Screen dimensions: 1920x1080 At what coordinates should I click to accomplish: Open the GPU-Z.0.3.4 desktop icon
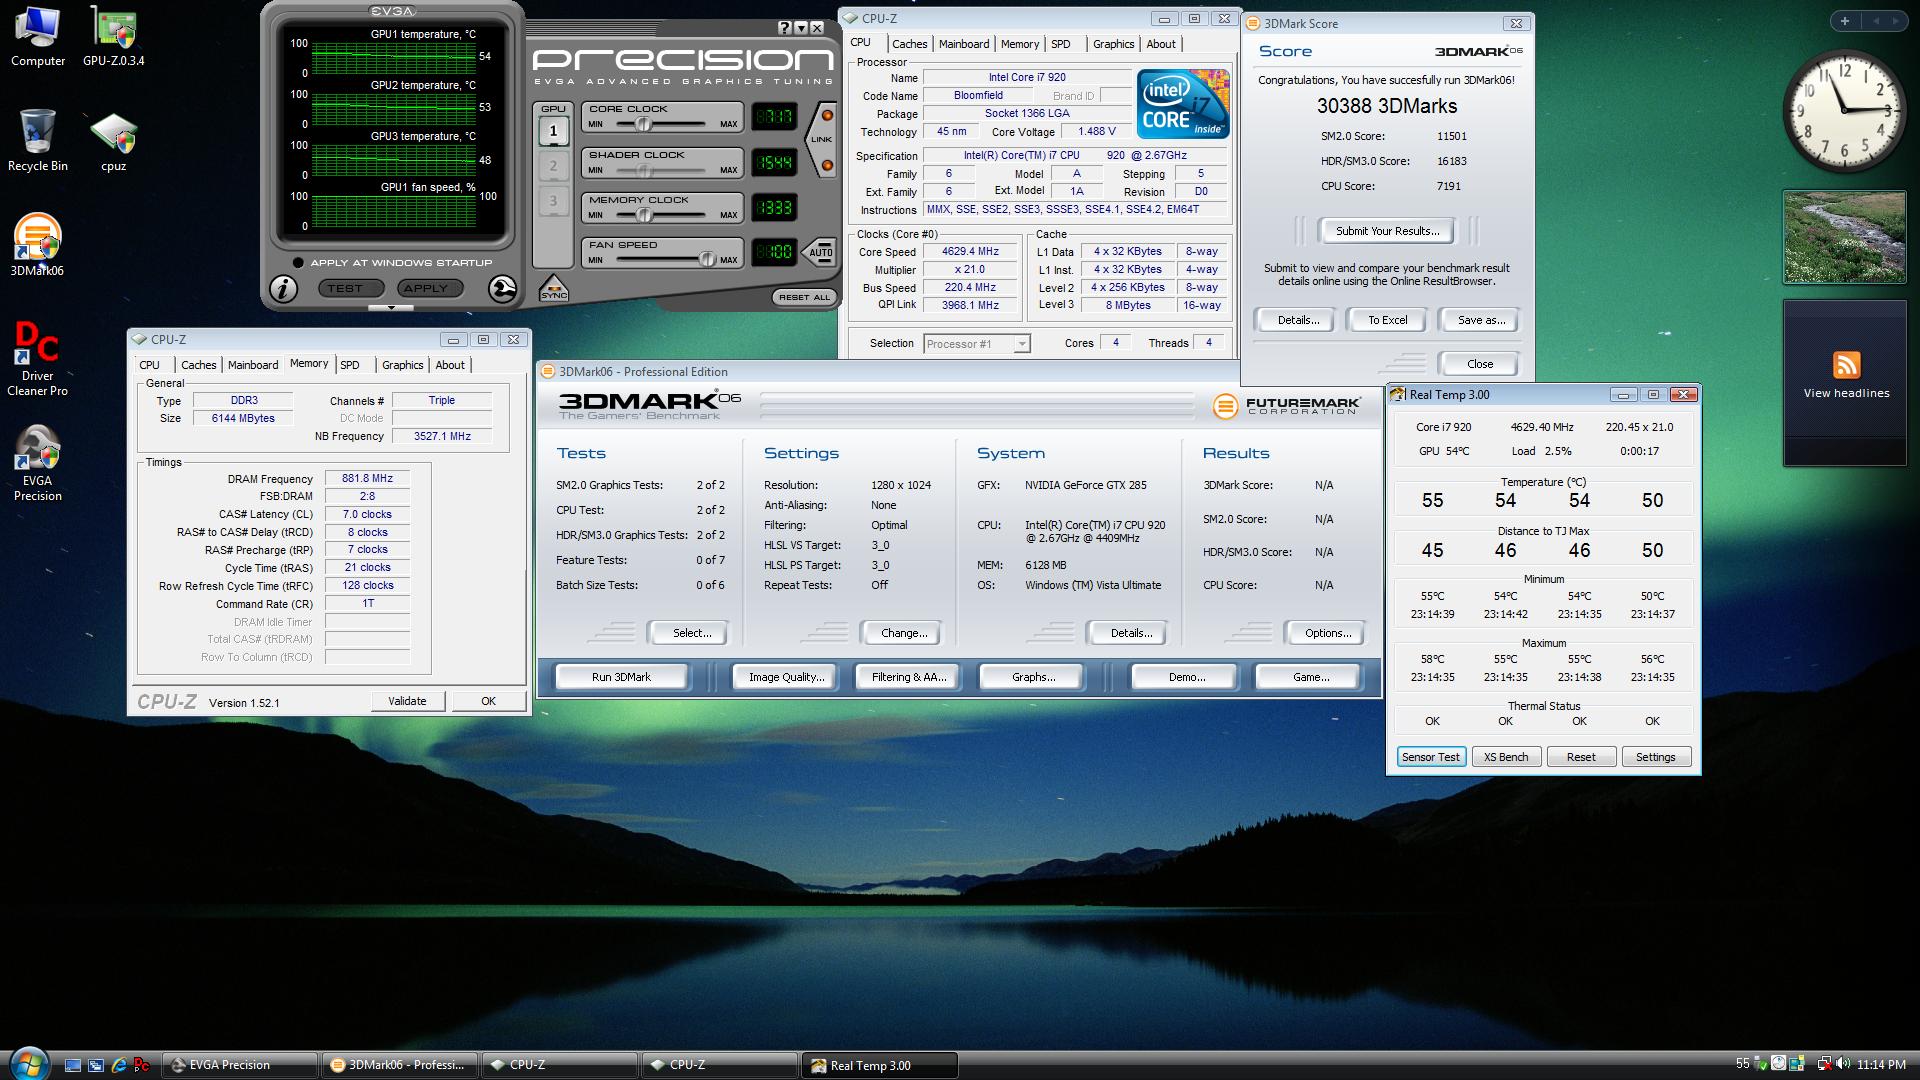tap(113, 38)
